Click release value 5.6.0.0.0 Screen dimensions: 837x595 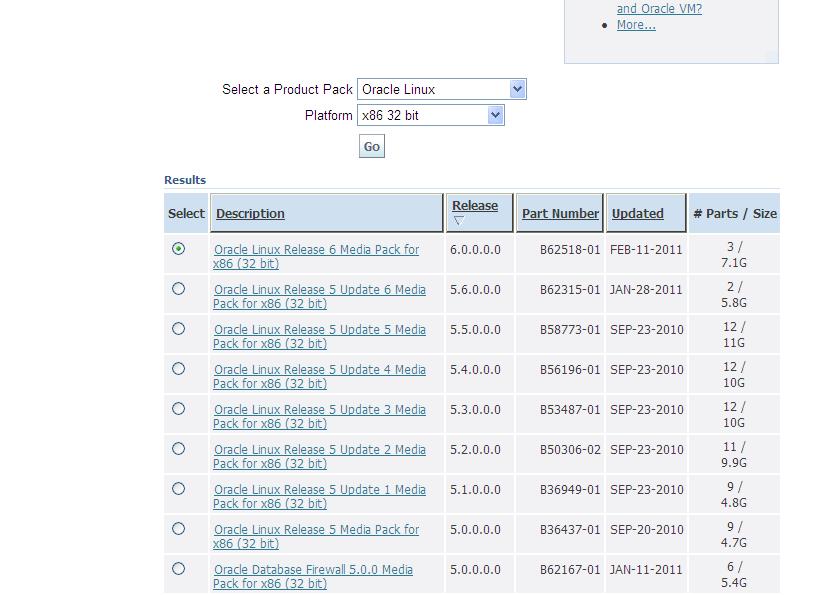(x=475, y=290)
